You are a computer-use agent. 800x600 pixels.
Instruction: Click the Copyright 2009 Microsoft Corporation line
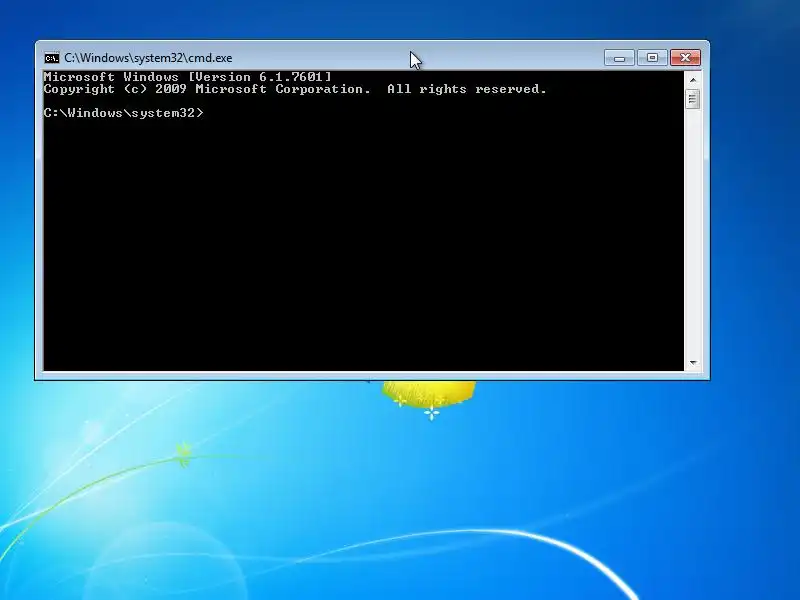295,89
